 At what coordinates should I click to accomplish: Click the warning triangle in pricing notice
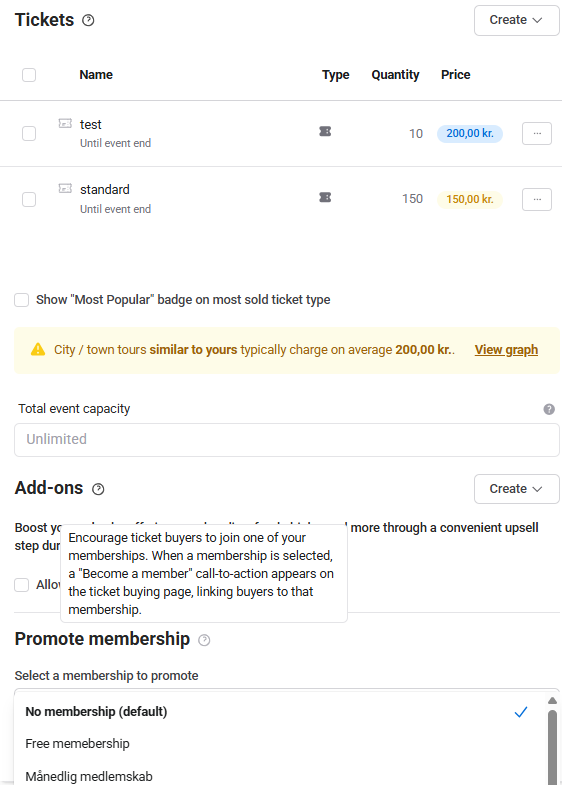38,349
